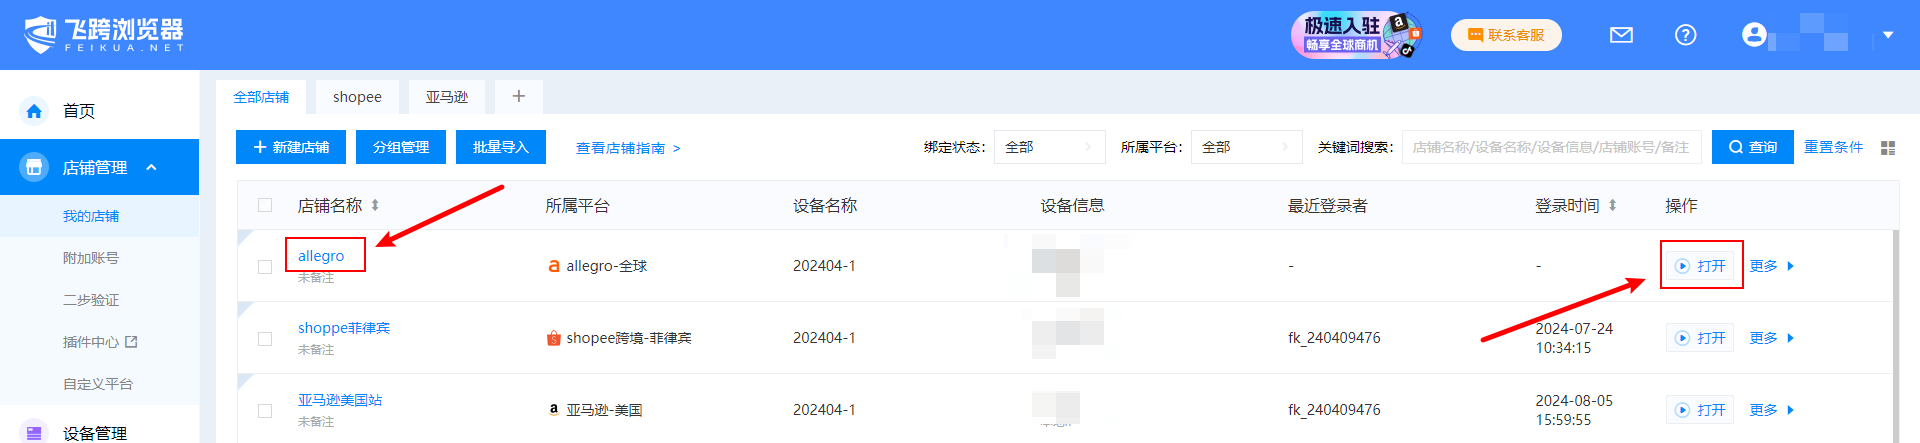Viewport: 1920px width, 443px height.
Task: Click the home icon in sidebar
Action: [34, 111]
